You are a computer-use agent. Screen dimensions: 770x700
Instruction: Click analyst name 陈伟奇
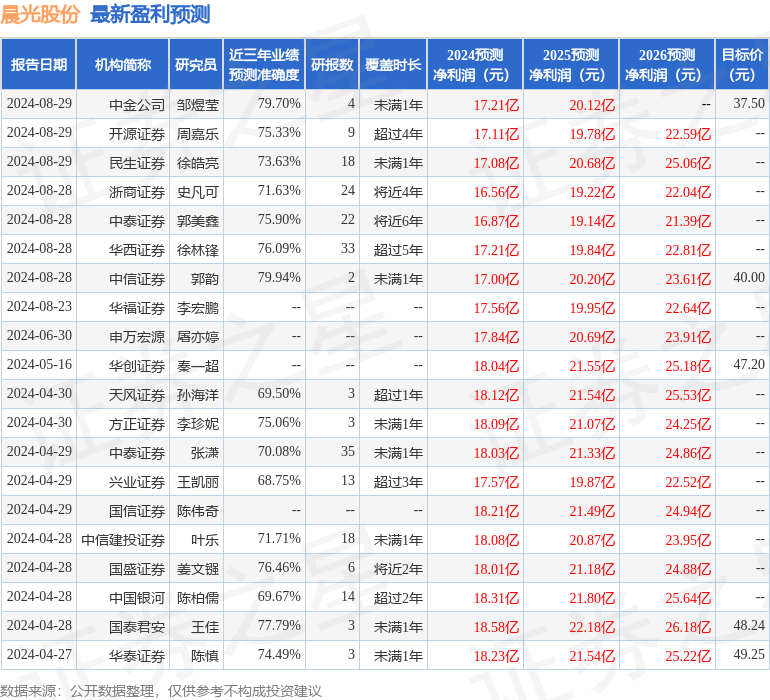197,510
